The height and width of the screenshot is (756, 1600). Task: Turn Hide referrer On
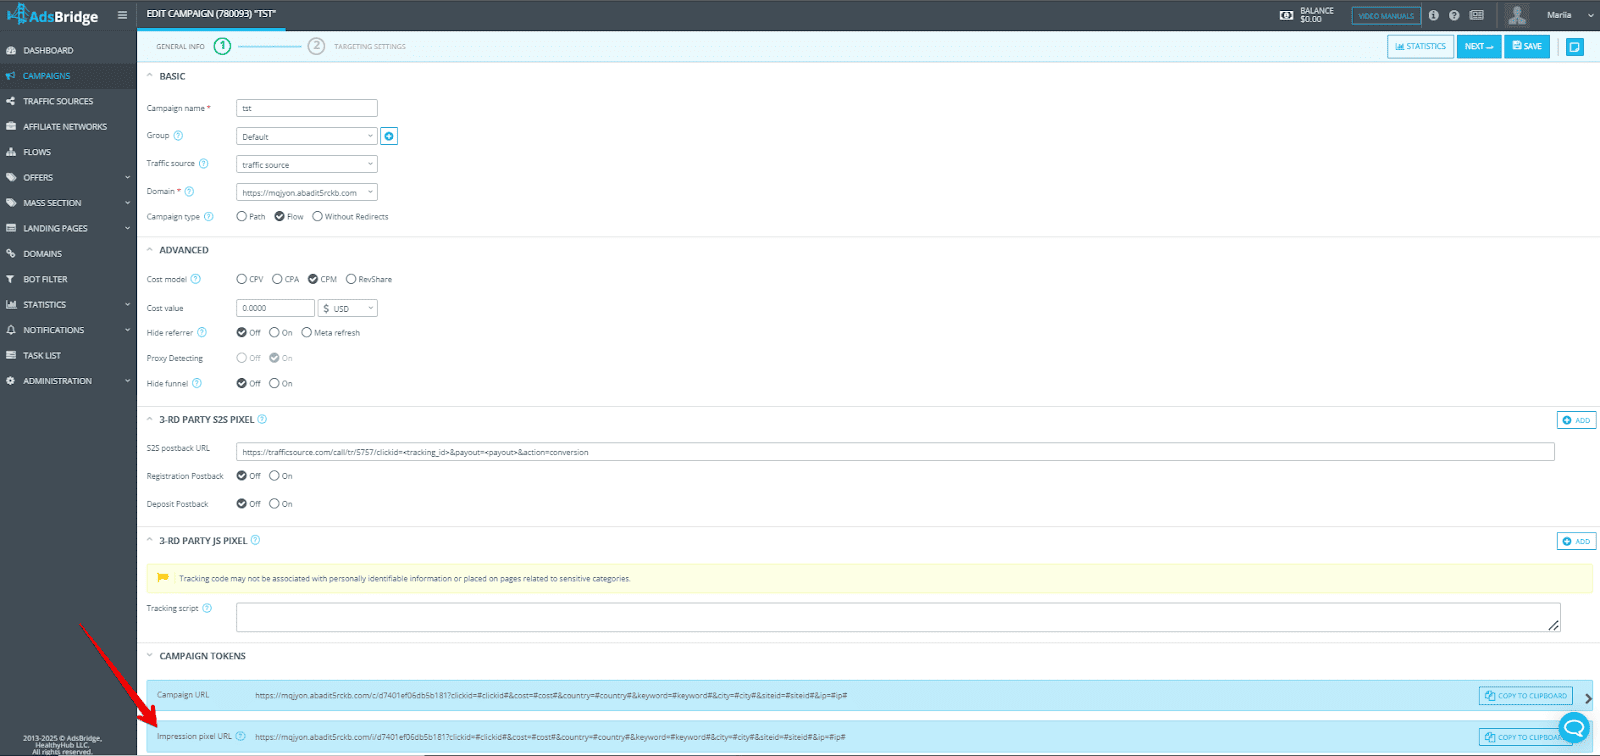point(274,332)
